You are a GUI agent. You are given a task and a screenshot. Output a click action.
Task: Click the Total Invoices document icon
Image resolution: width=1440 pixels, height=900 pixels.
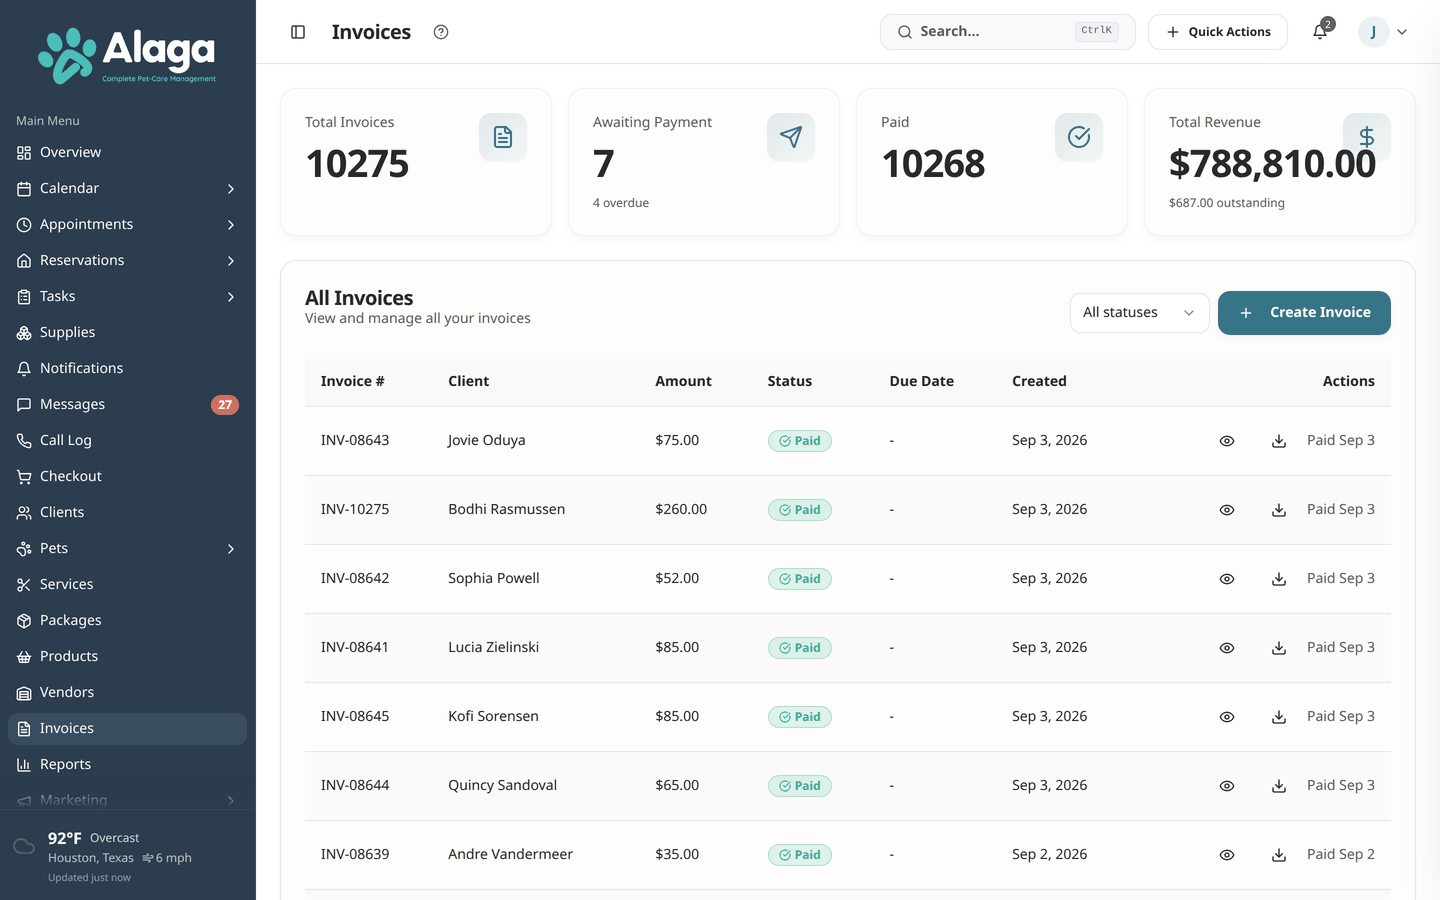click(503, 137)
